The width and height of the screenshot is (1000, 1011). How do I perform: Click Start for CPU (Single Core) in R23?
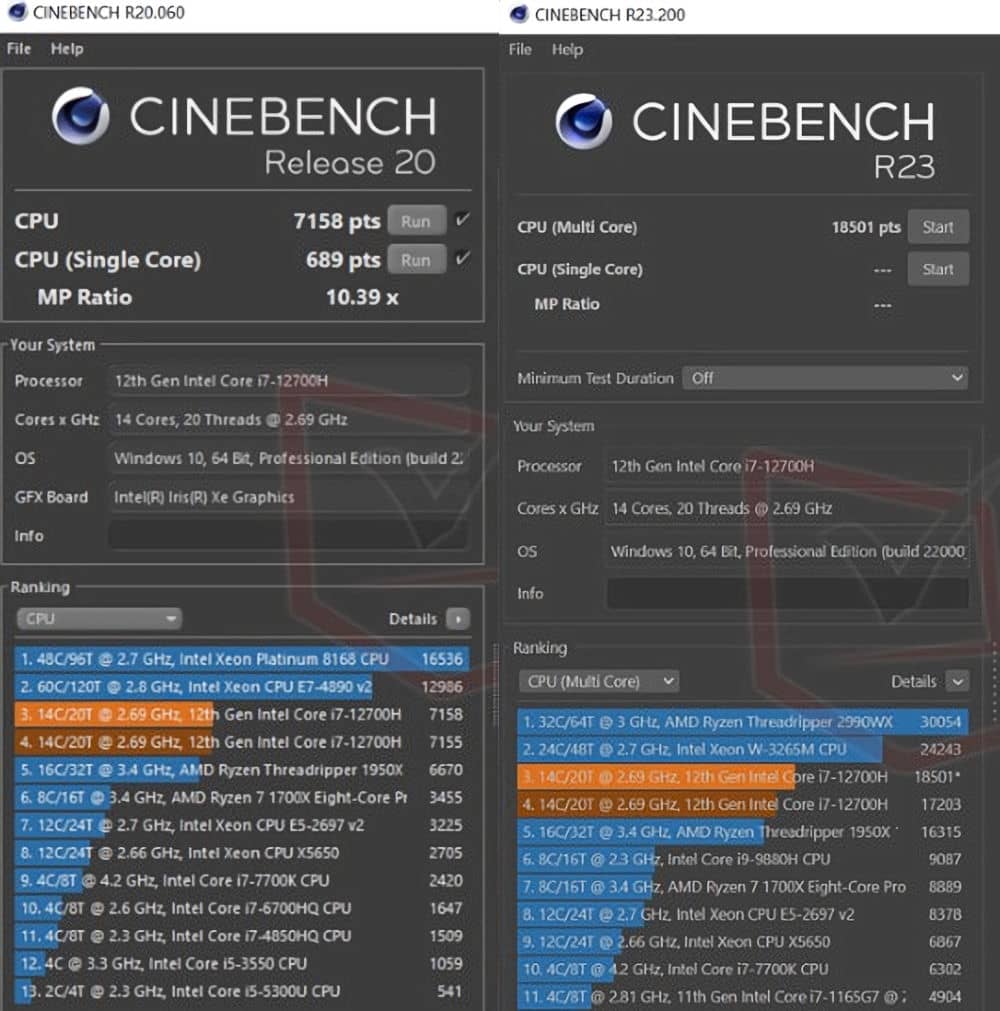(x=938, y=268)
